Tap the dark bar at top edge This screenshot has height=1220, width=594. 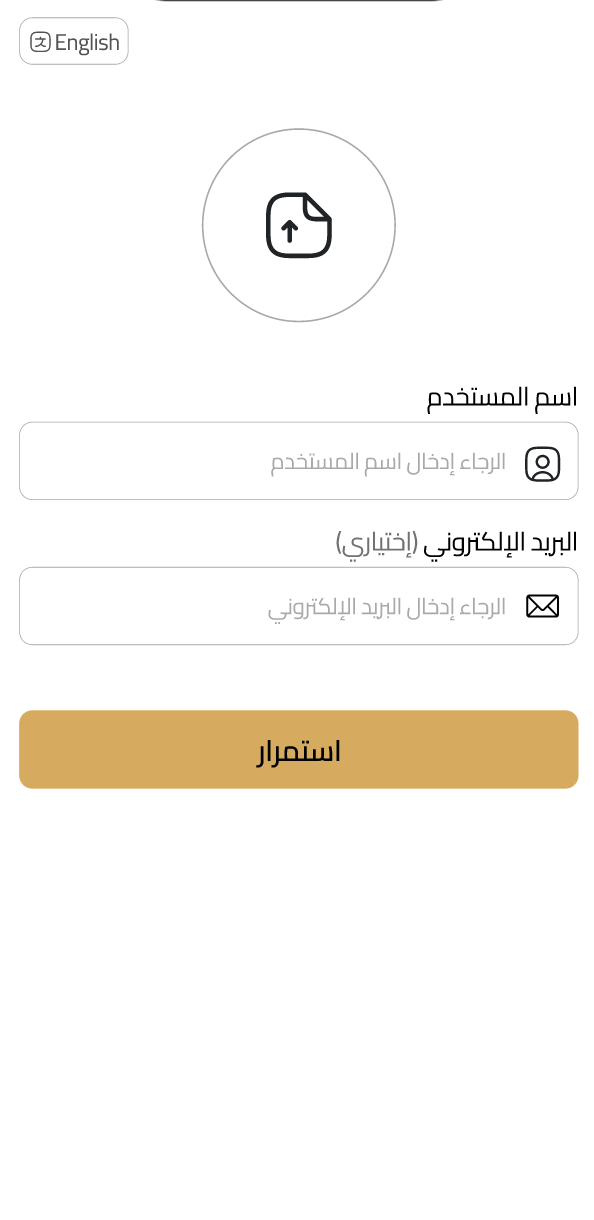click(298, 1)
